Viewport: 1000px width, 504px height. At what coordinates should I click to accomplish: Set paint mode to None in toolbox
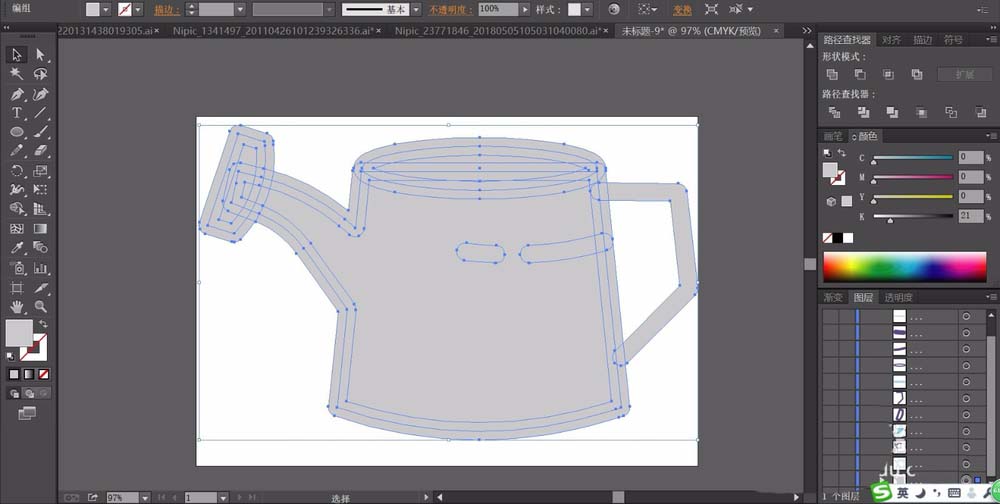click(x=43, y=374)
